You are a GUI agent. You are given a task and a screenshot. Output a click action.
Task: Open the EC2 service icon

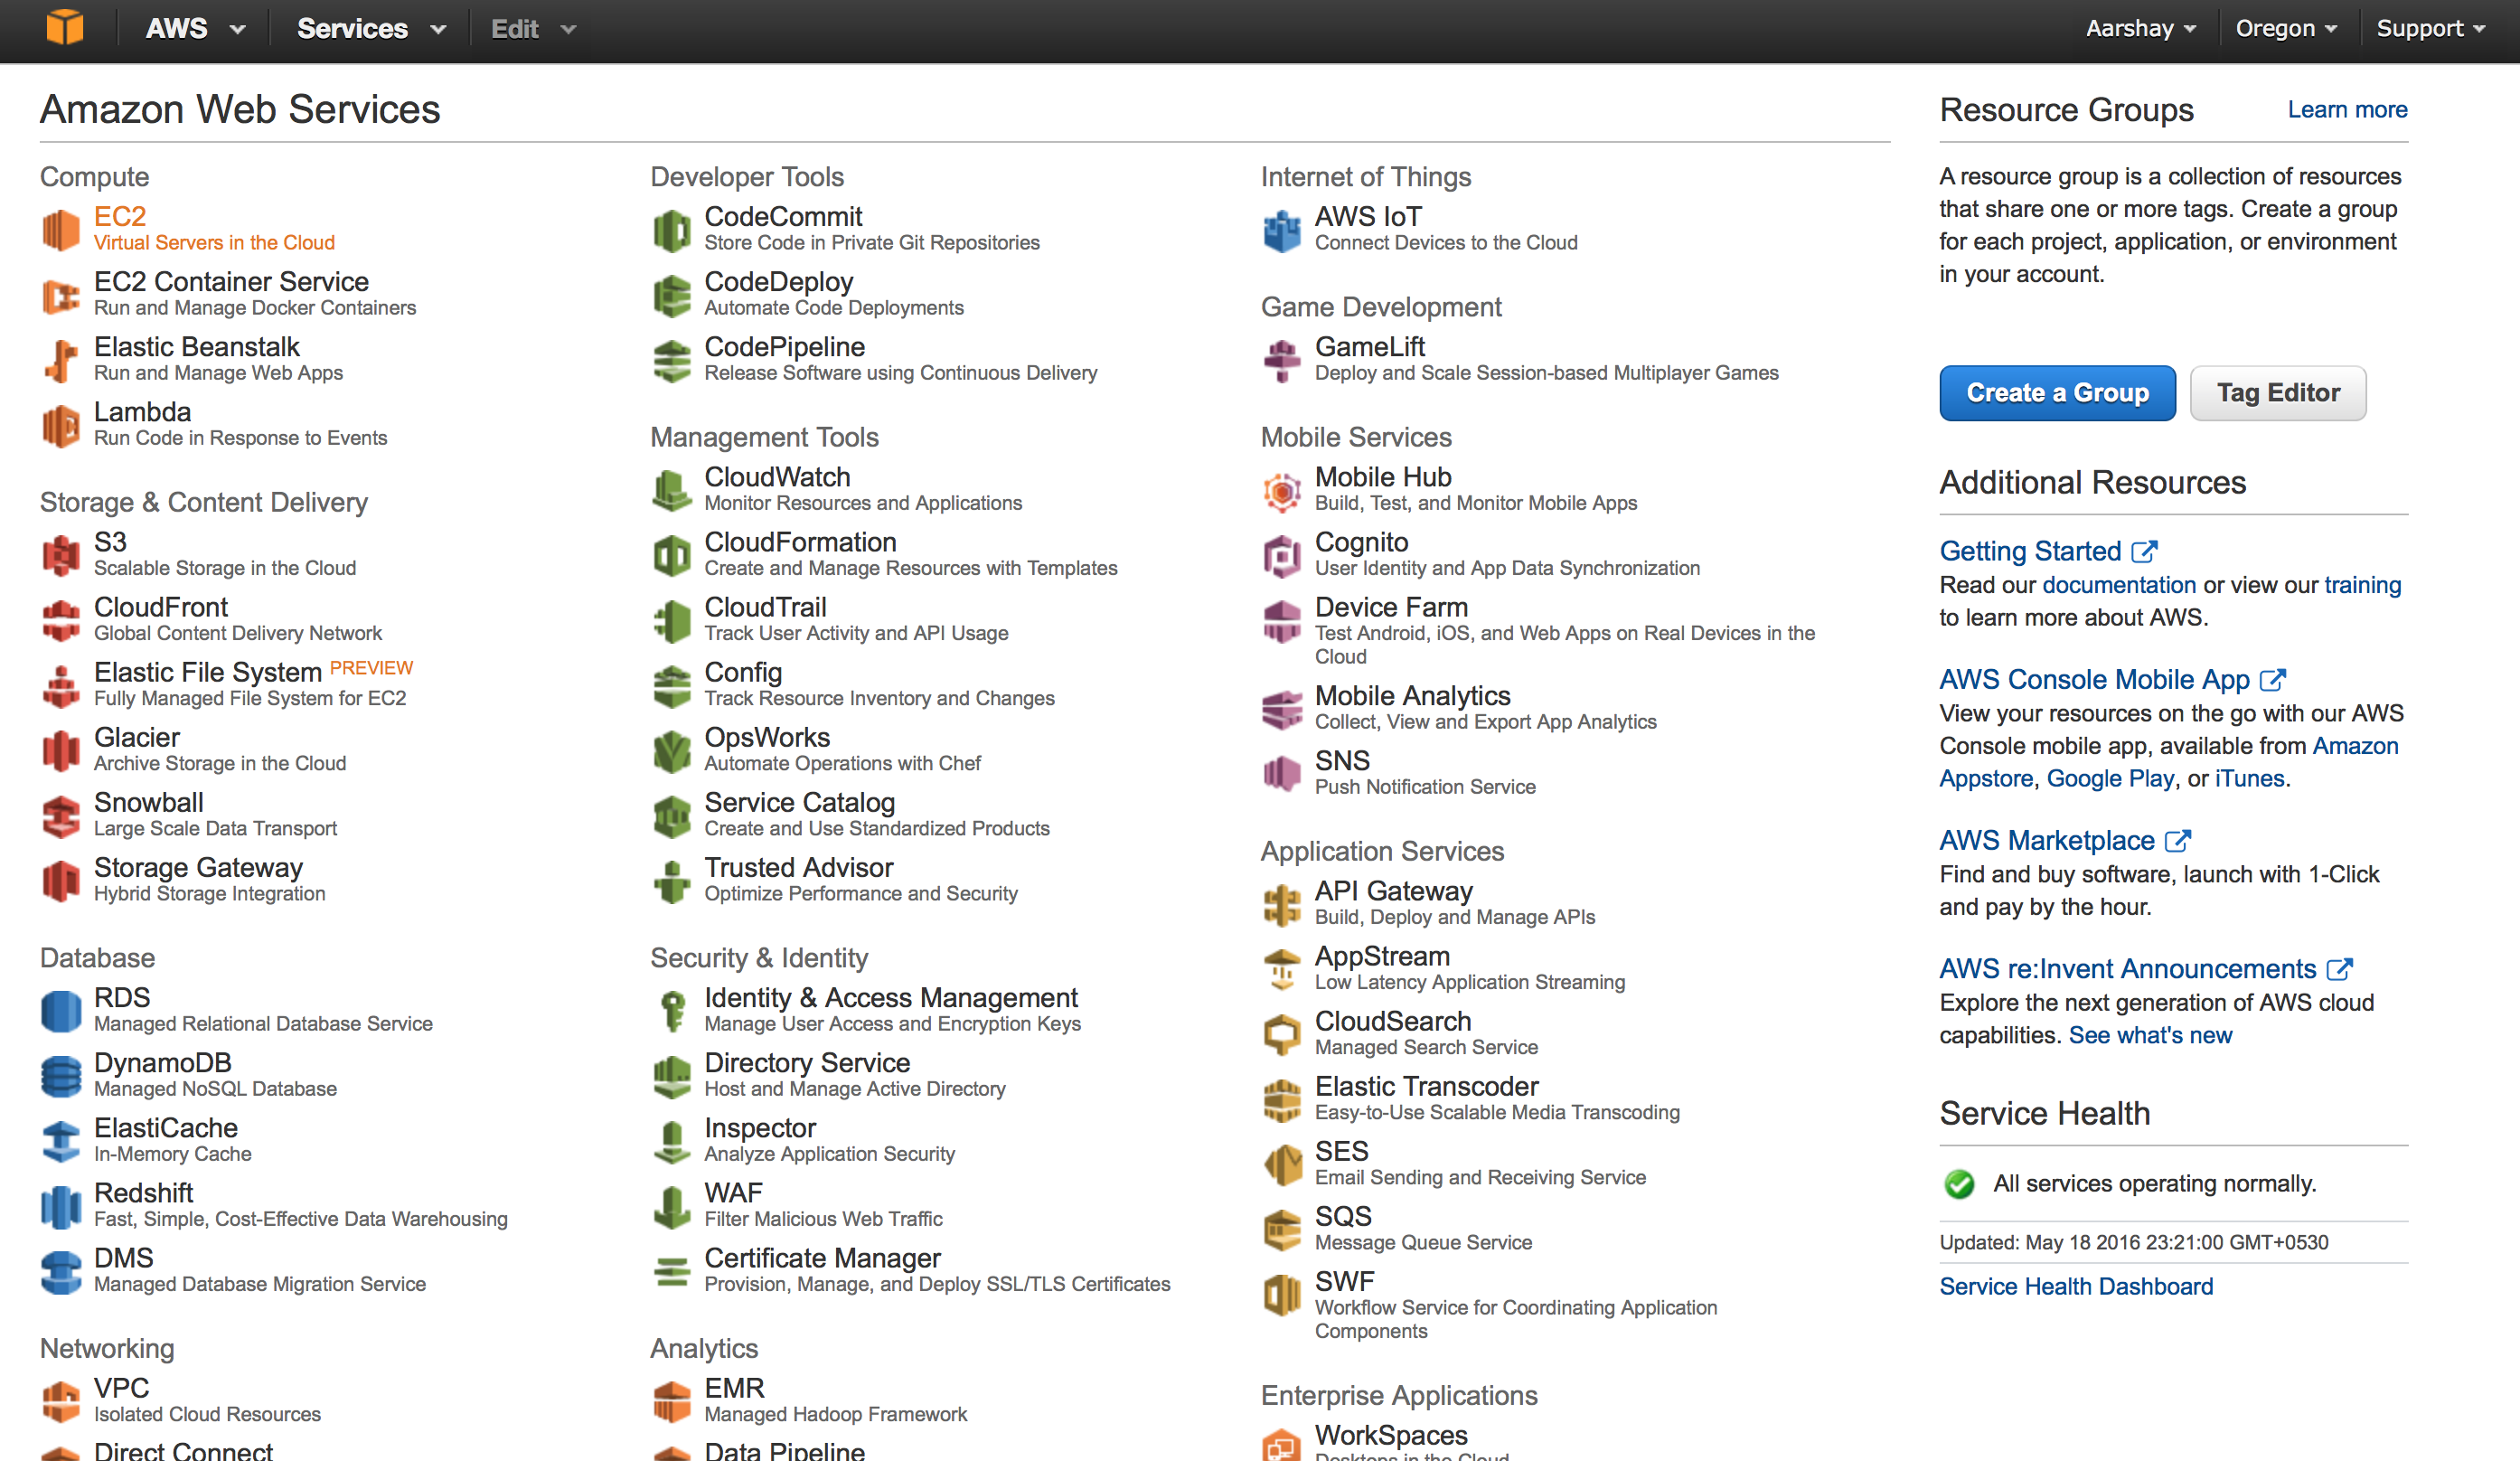[x=61, y=229]
